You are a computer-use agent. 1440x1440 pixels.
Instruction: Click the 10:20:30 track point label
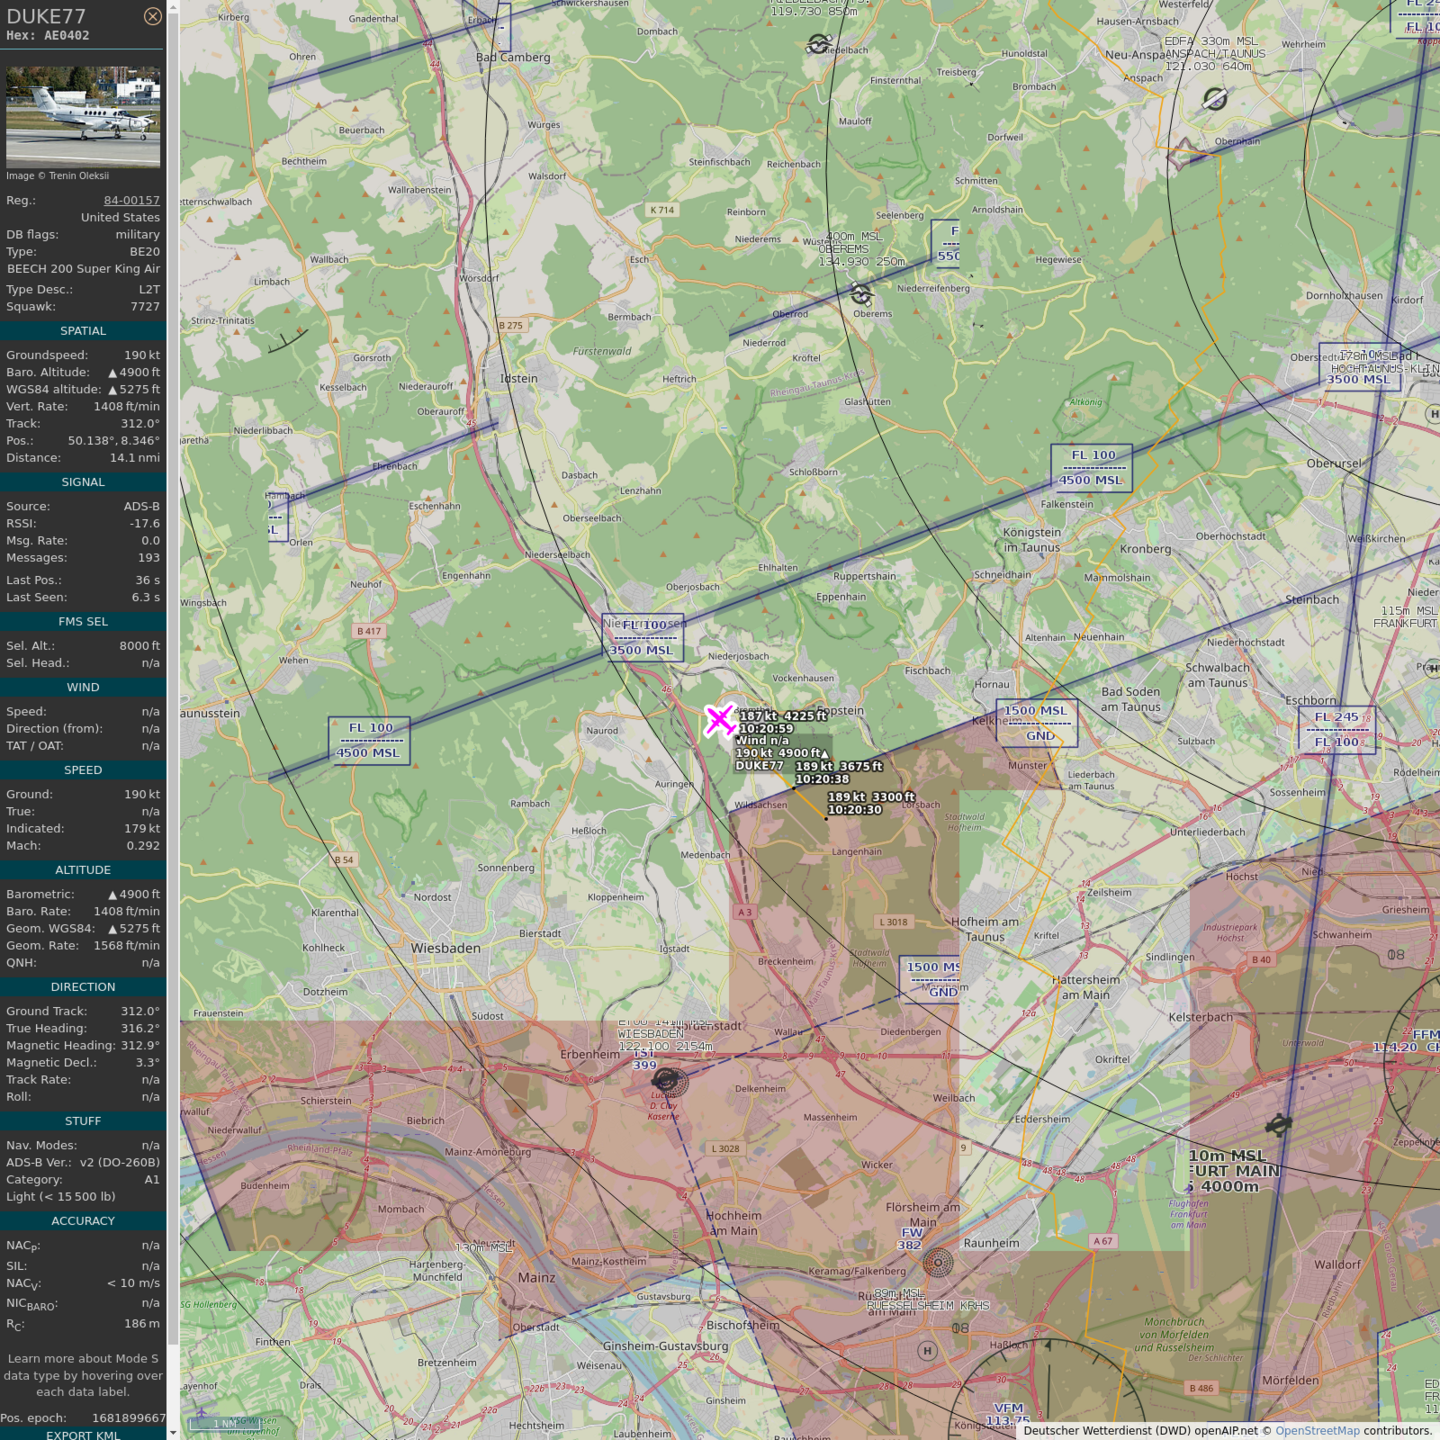pyautogui.click(x=855, y=810)
